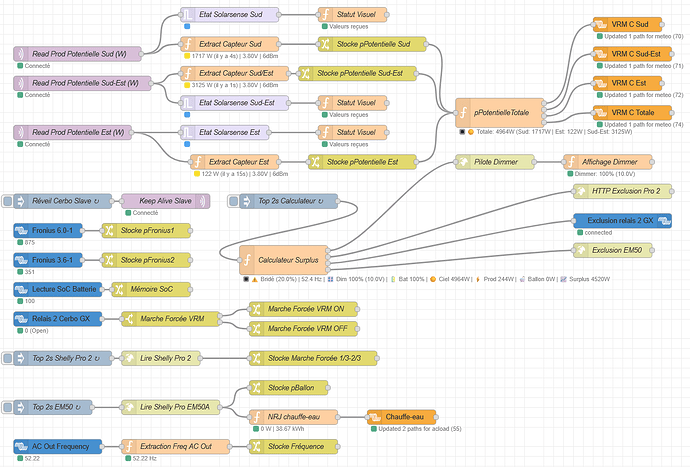Click the function icon on Affichage Dimmer node
The image size is (690, 467).
pos(572,162)
